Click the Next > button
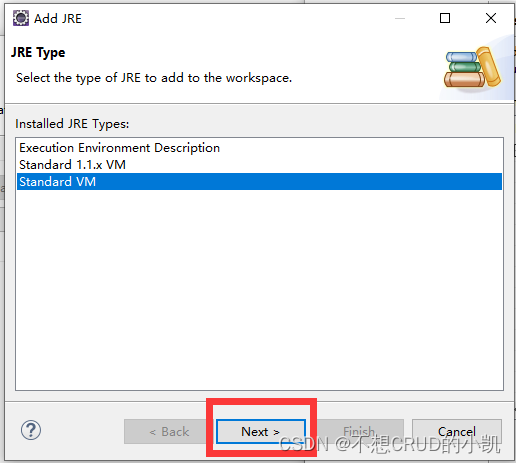Image resolution: width=516 pixels, height=463 pixels. click(261, 432)
